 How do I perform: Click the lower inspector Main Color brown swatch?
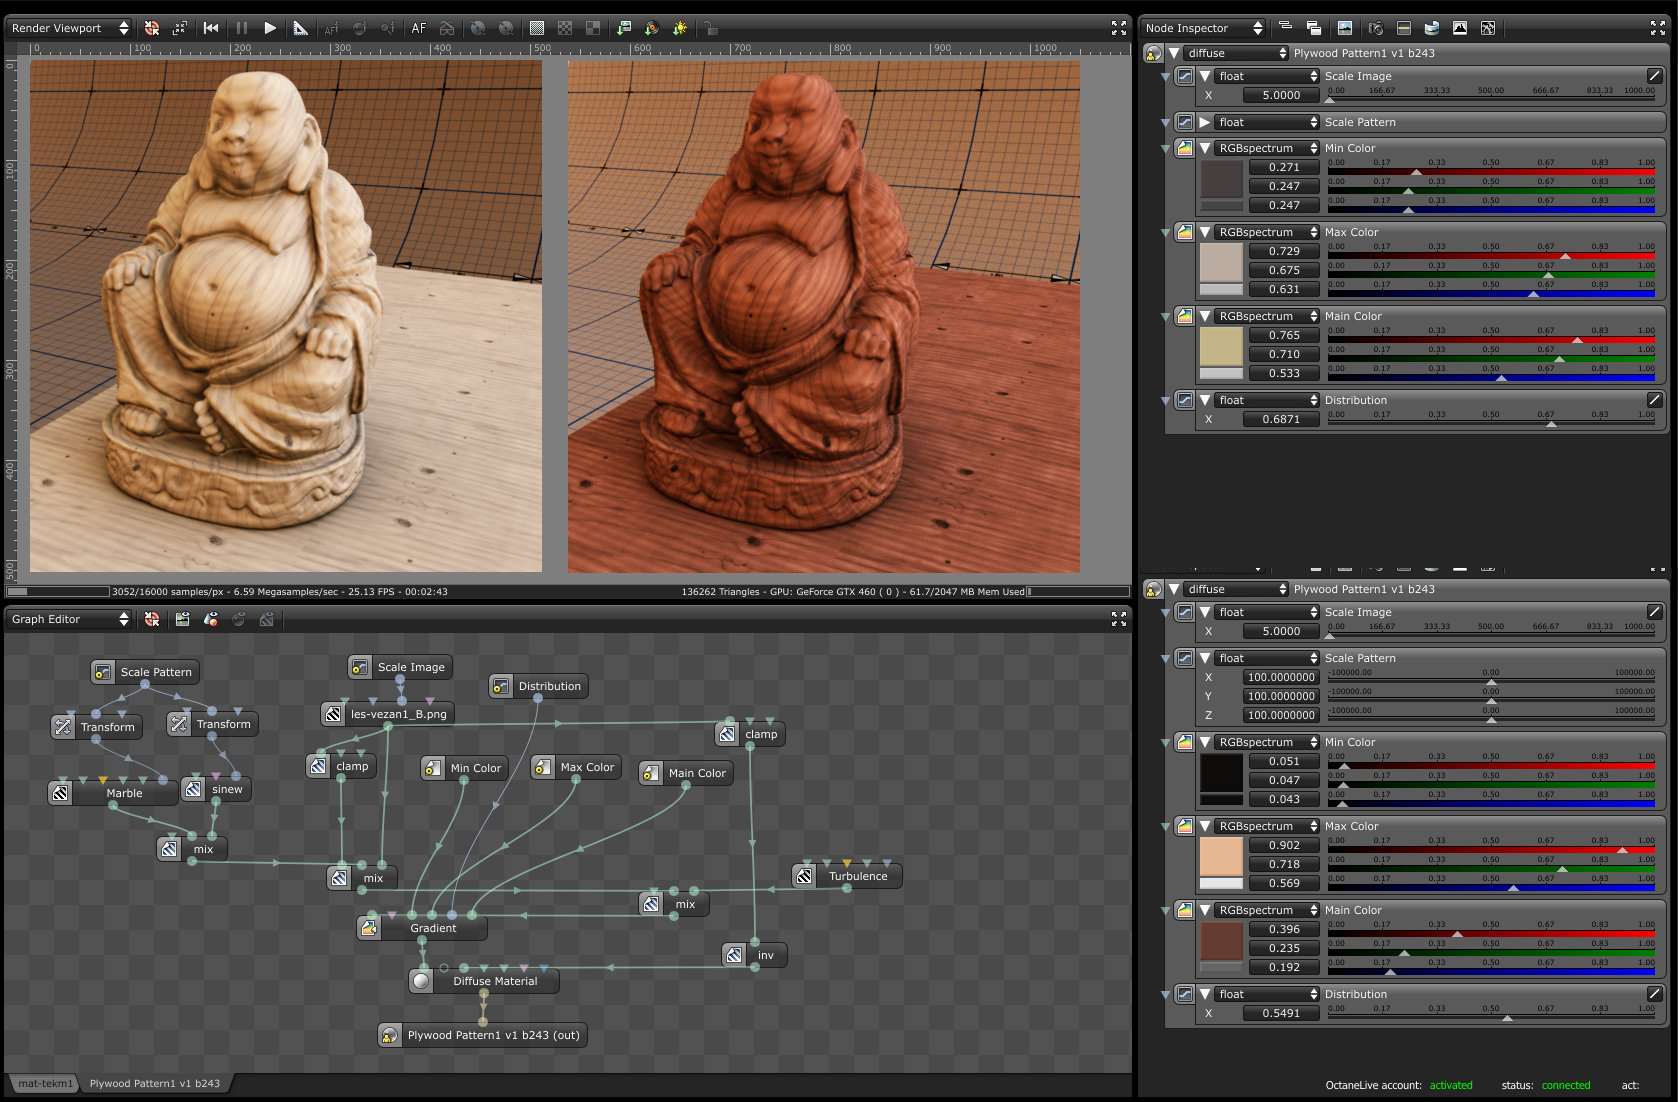pyautogui.click(x=1221, y=940)
